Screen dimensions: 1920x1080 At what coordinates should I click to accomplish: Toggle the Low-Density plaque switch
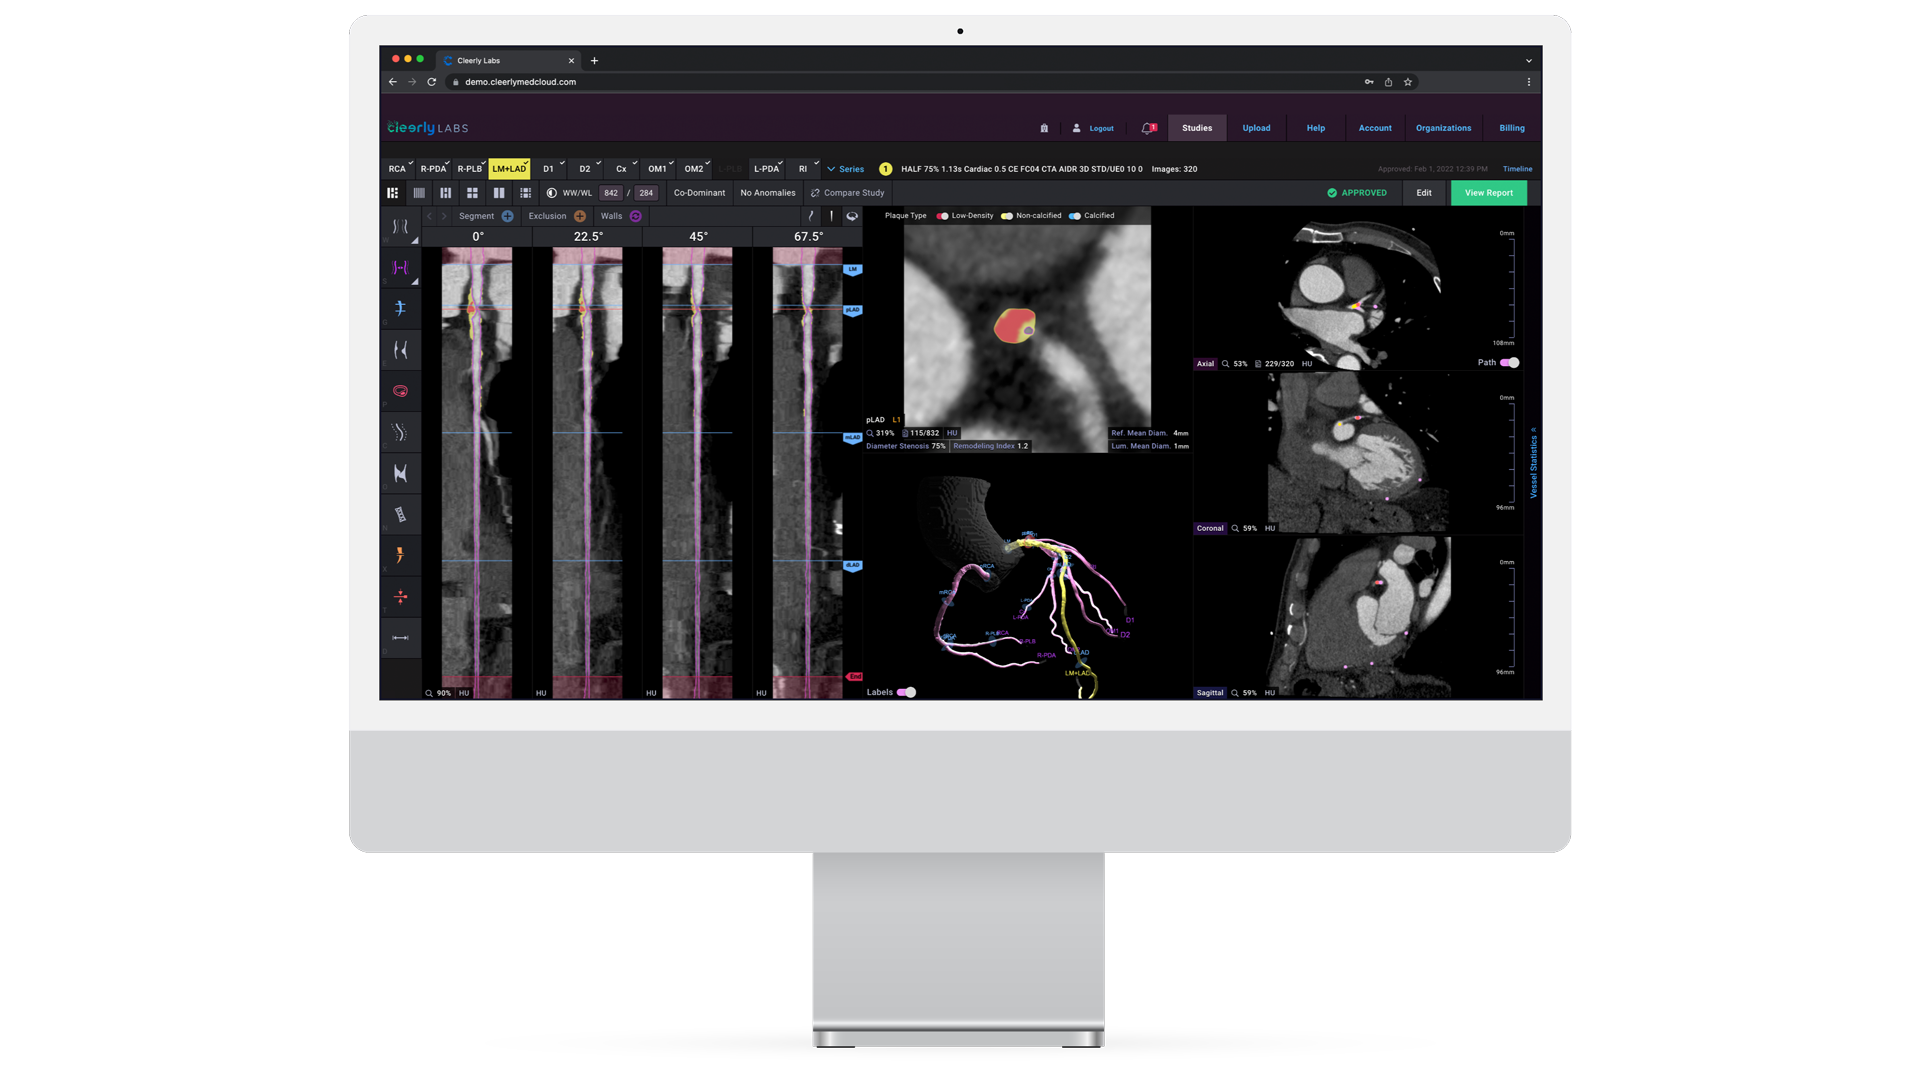(x=942, y=216)
